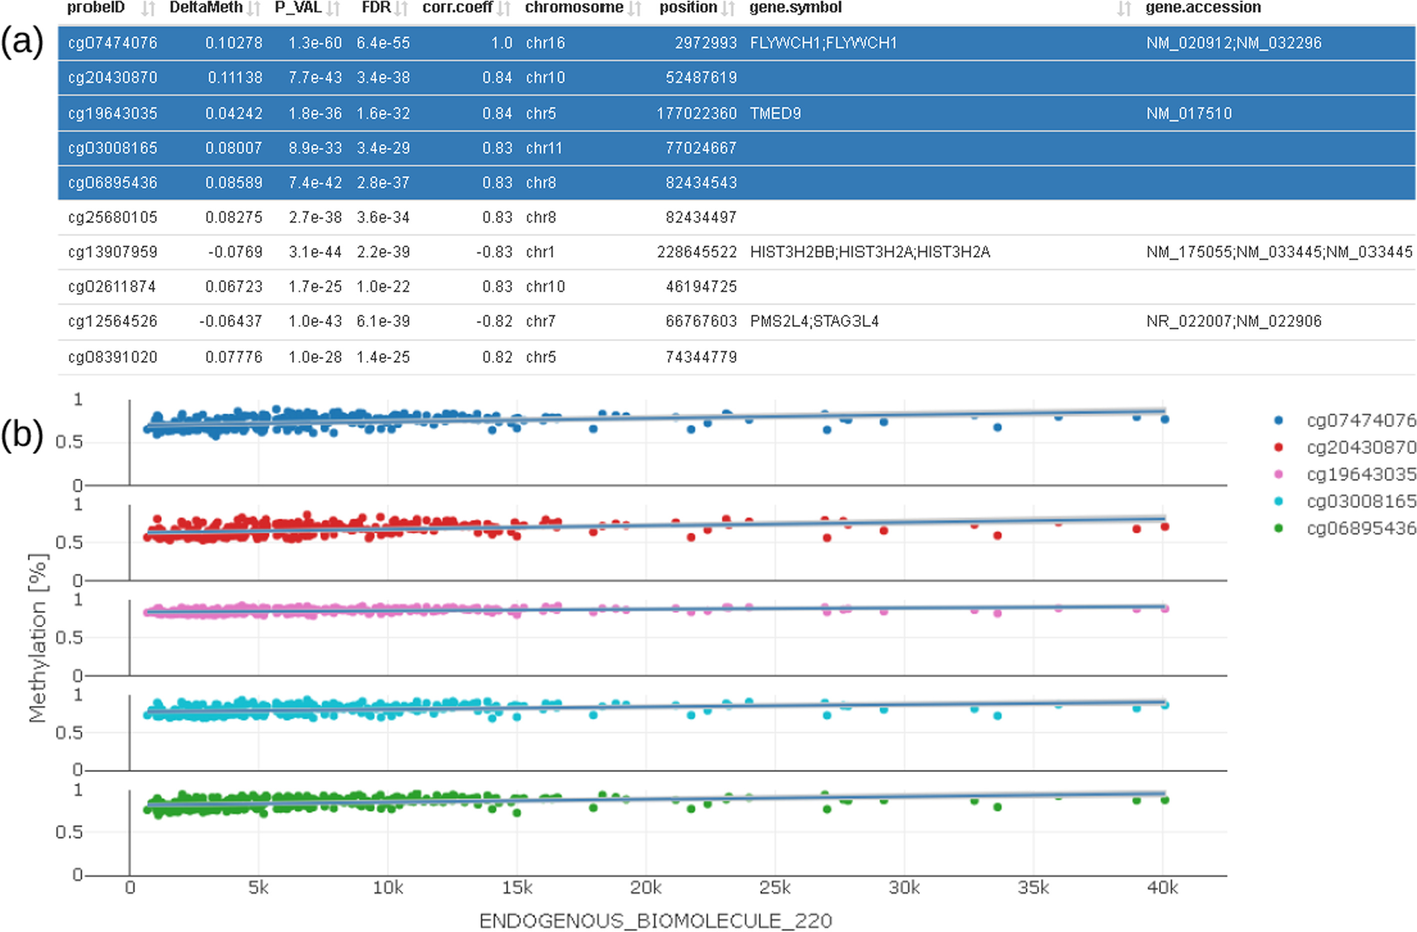Click blue legend marker for cg07474076
The height and width of the screenshot is (932, 1417).
click(1279, 420)
